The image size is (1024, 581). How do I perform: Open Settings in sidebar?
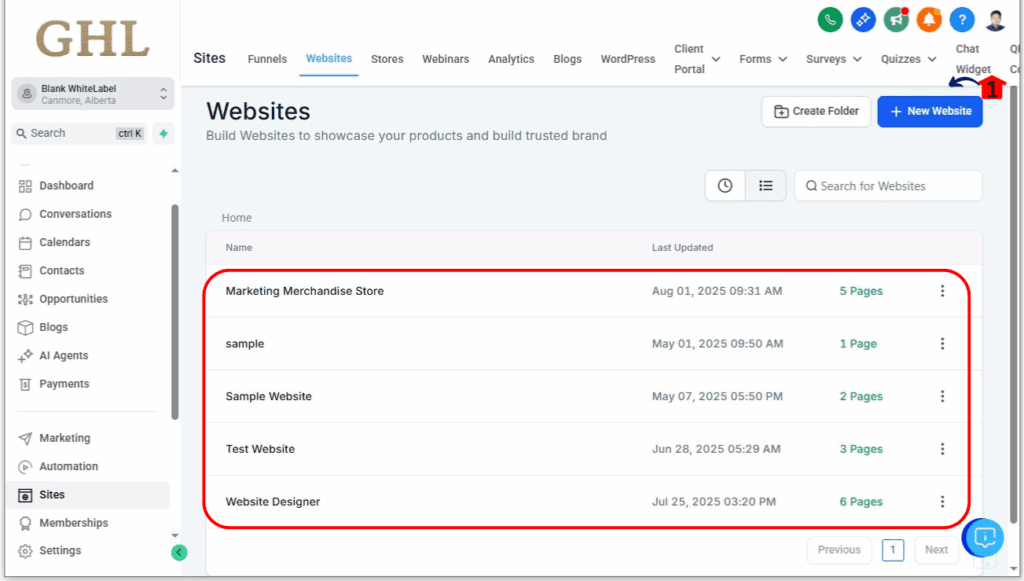(x=60, y=550)
